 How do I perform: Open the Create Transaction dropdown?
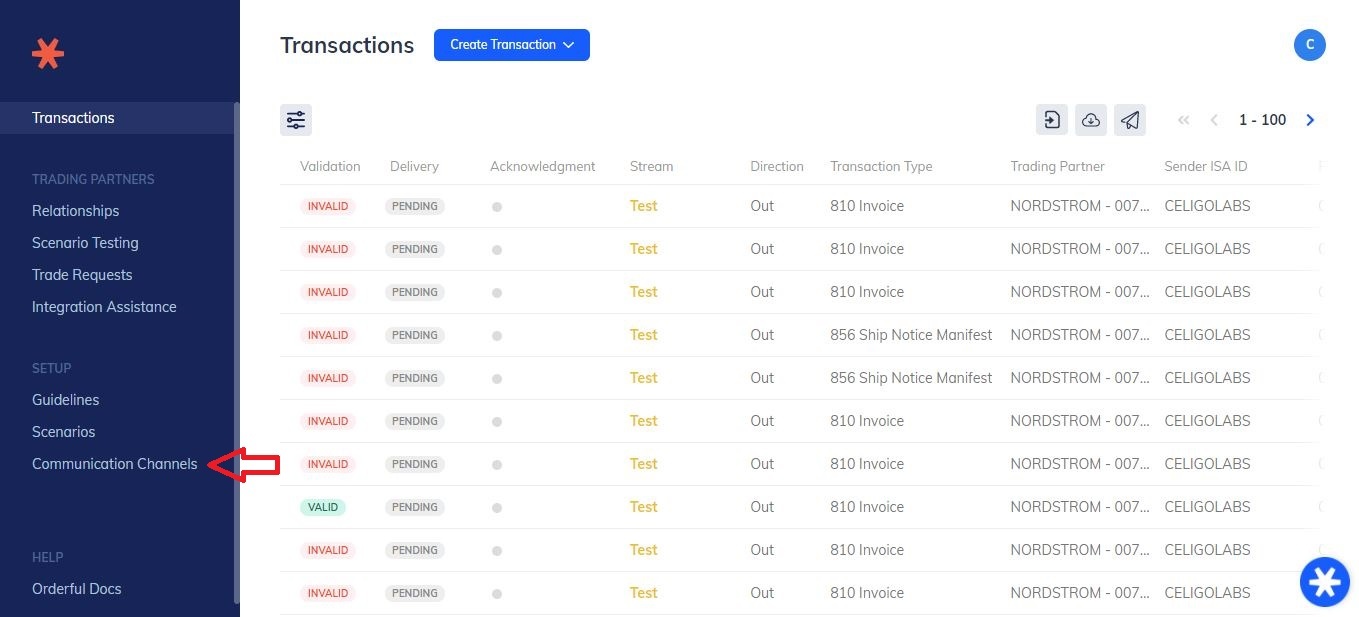tap(512, 45)
